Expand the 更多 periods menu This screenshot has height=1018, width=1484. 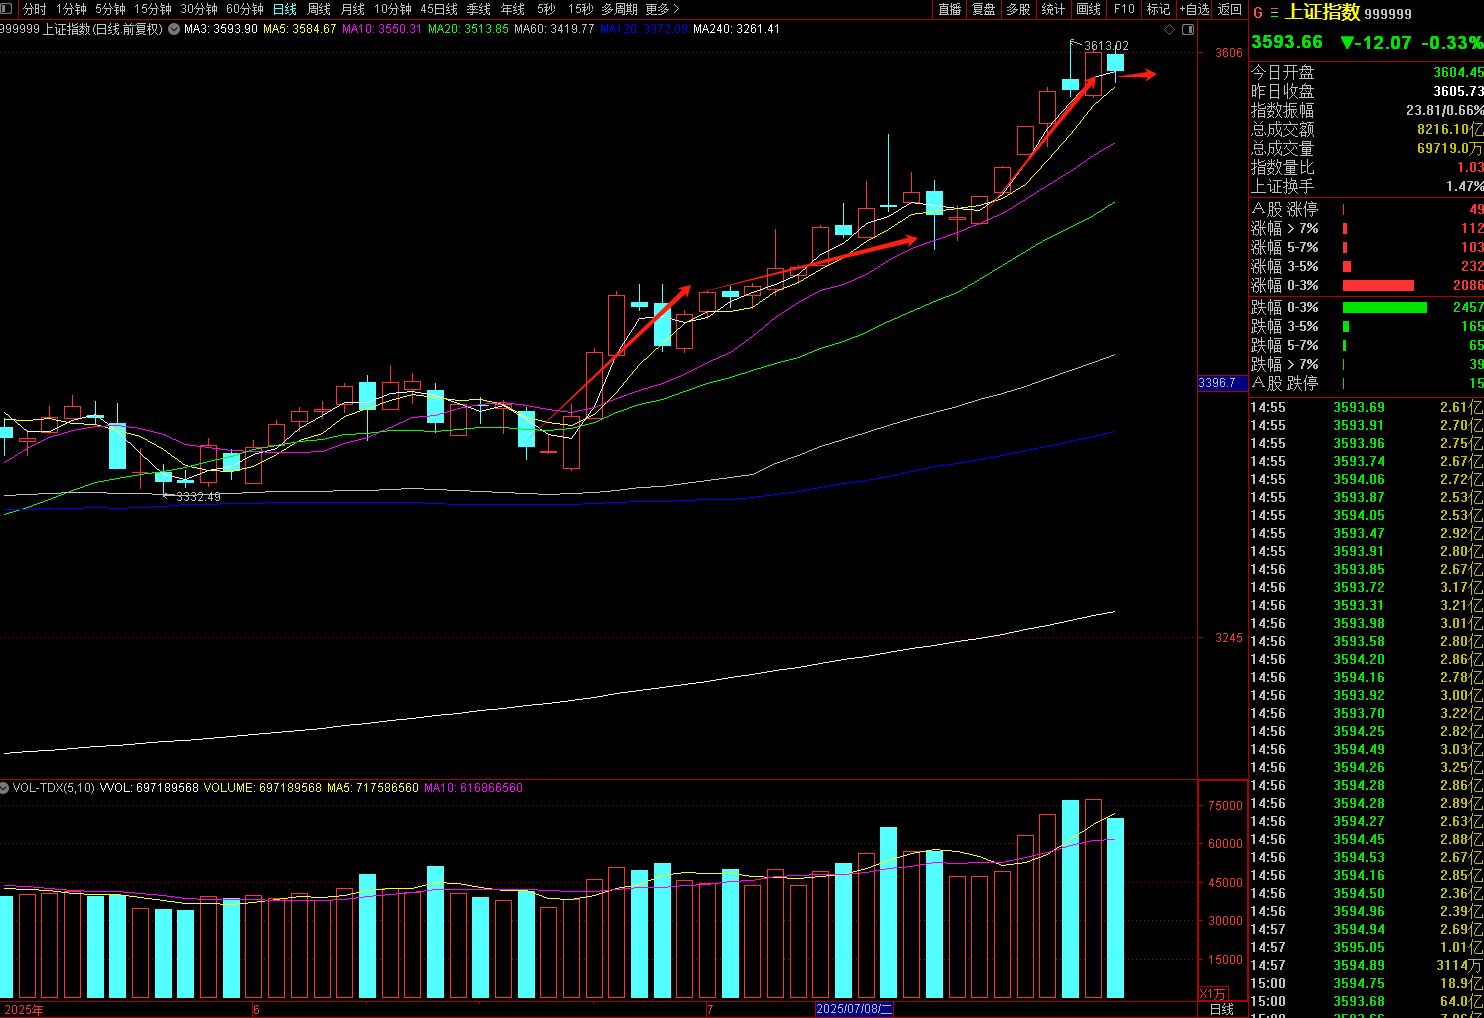coord(662,9)
